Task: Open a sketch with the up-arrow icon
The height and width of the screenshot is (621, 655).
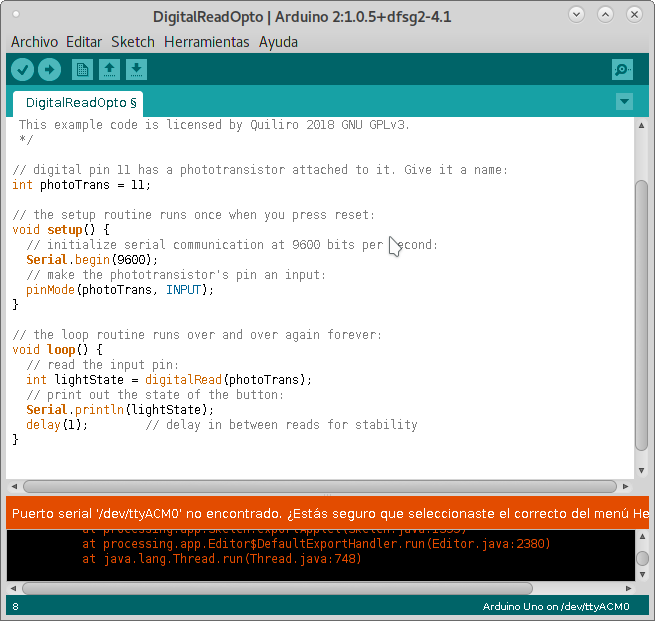Action: point(109,69)
